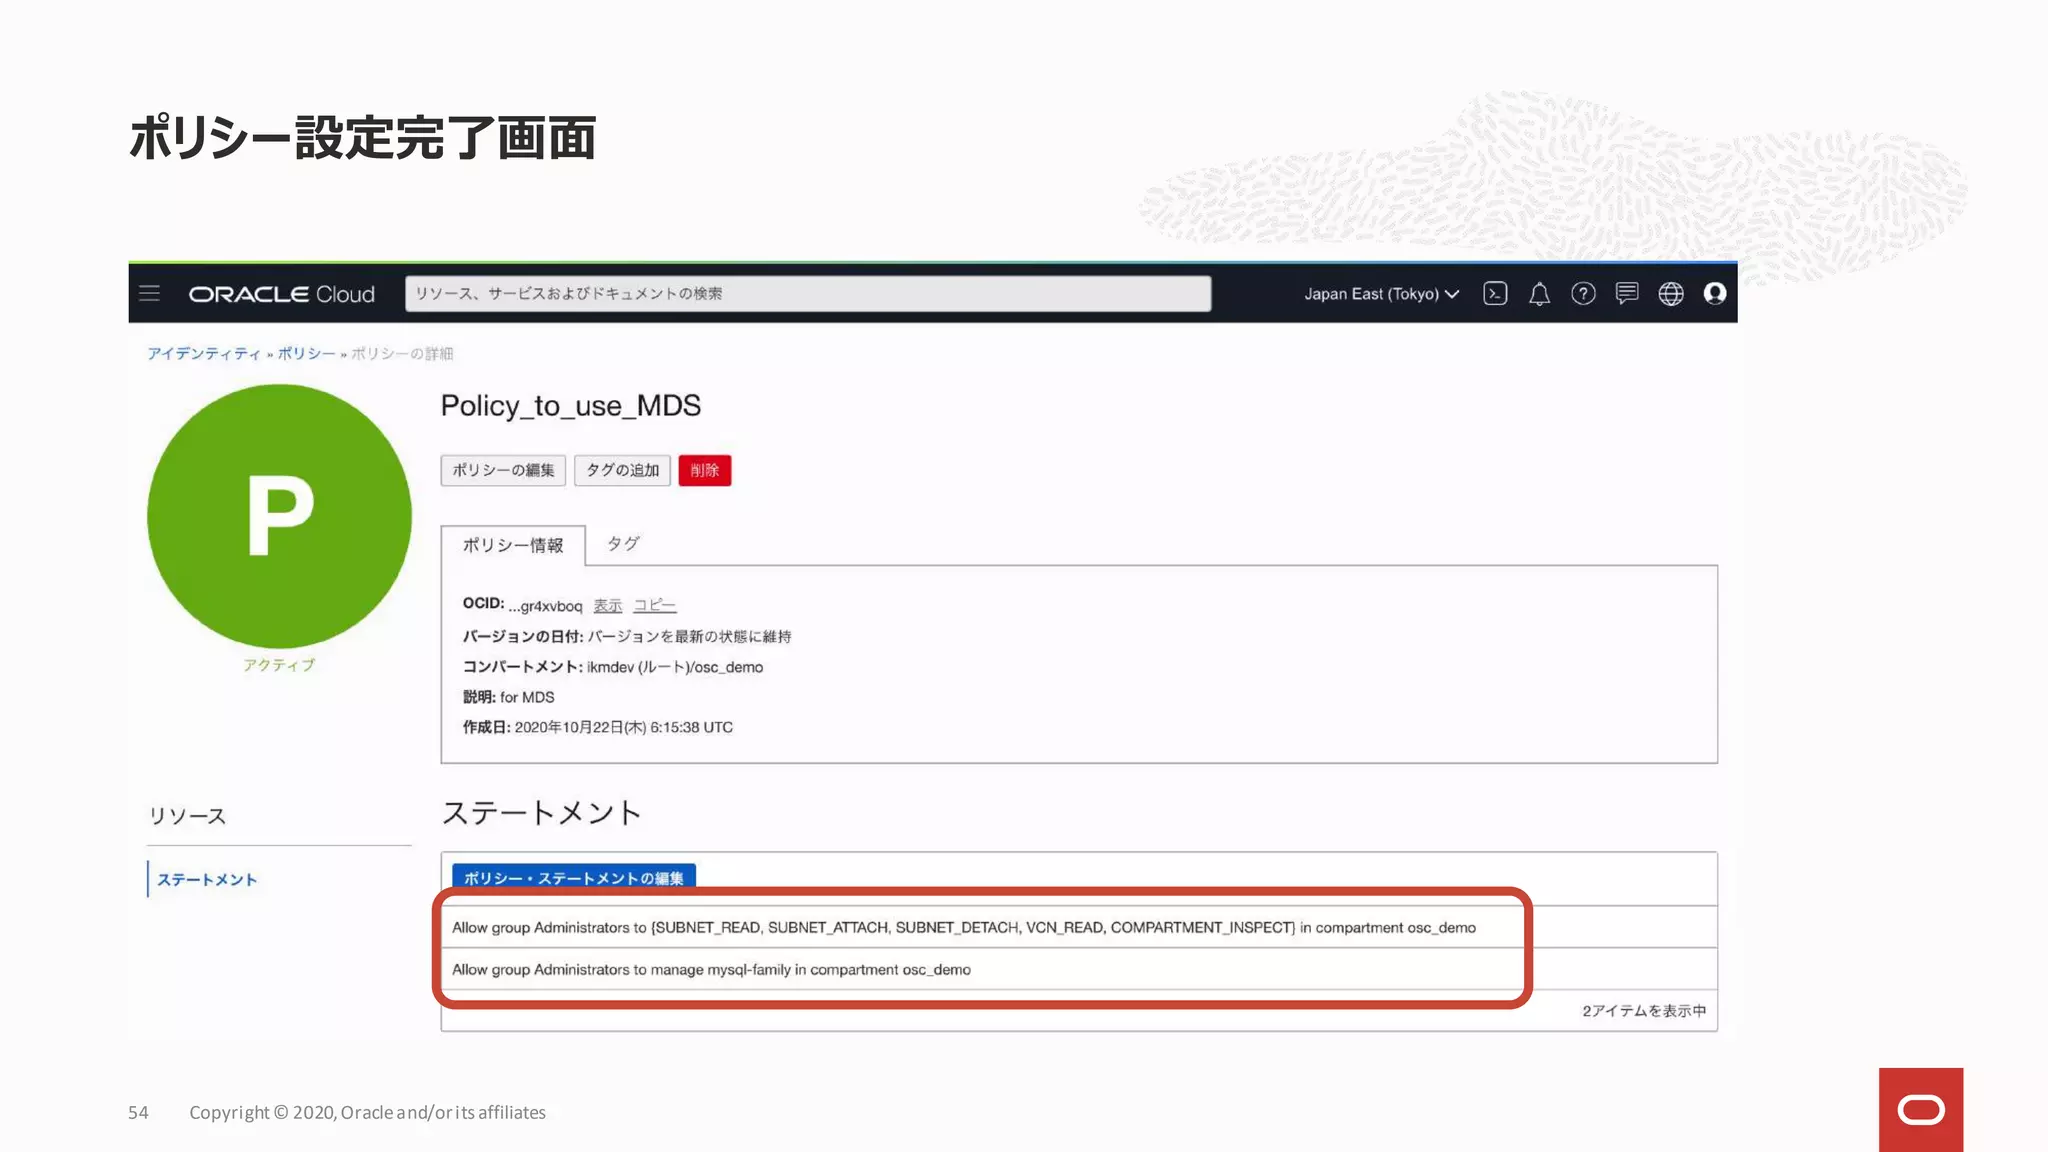Click the Oracle Cloud logo
The height and width of the screenshot is (1152, 2048).
(x=281, y=294)
